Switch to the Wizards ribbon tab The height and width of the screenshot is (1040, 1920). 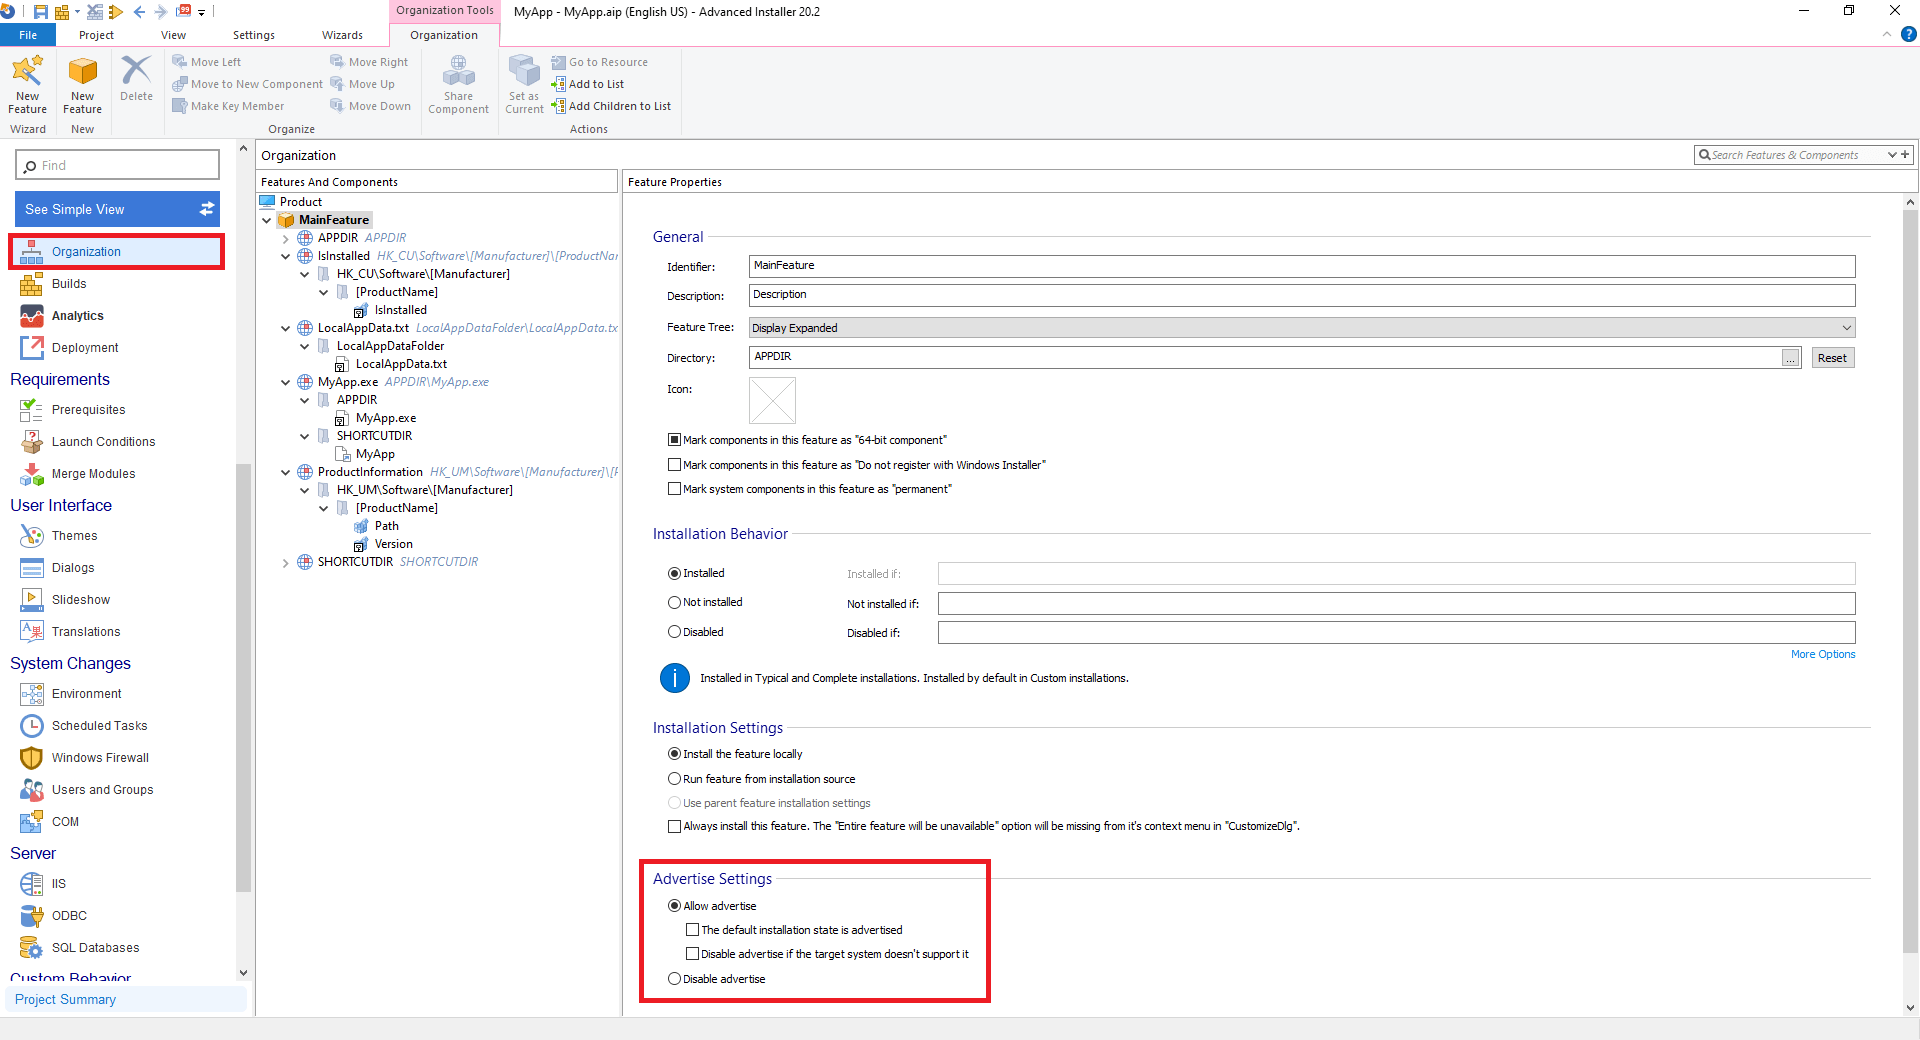[342, 35]
